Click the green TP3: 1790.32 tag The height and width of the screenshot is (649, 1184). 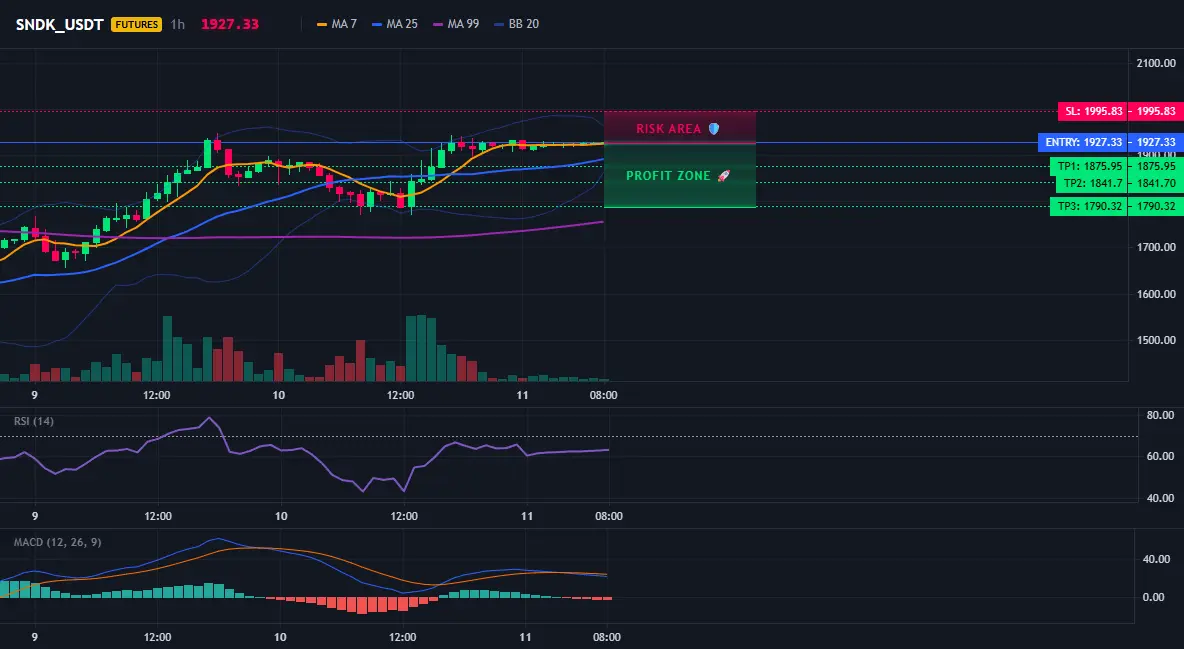point(1089,206)
